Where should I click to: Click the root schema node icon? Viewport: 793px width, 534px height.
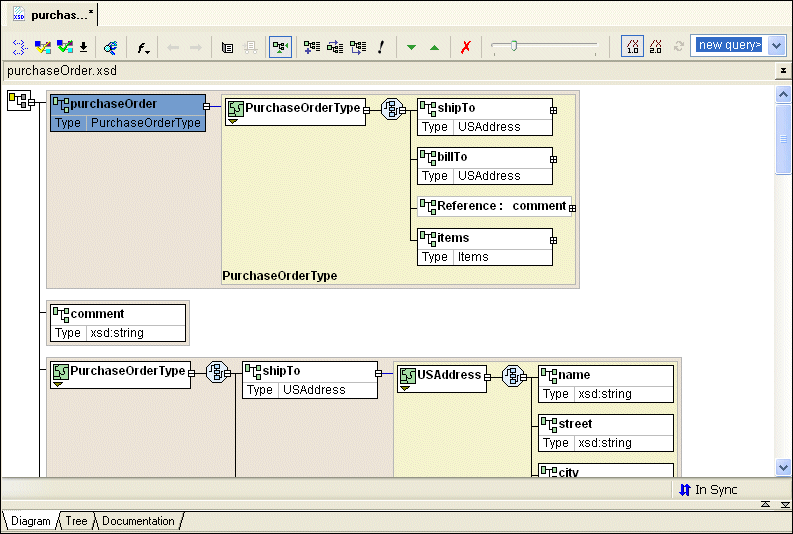(x=19, y=100)
